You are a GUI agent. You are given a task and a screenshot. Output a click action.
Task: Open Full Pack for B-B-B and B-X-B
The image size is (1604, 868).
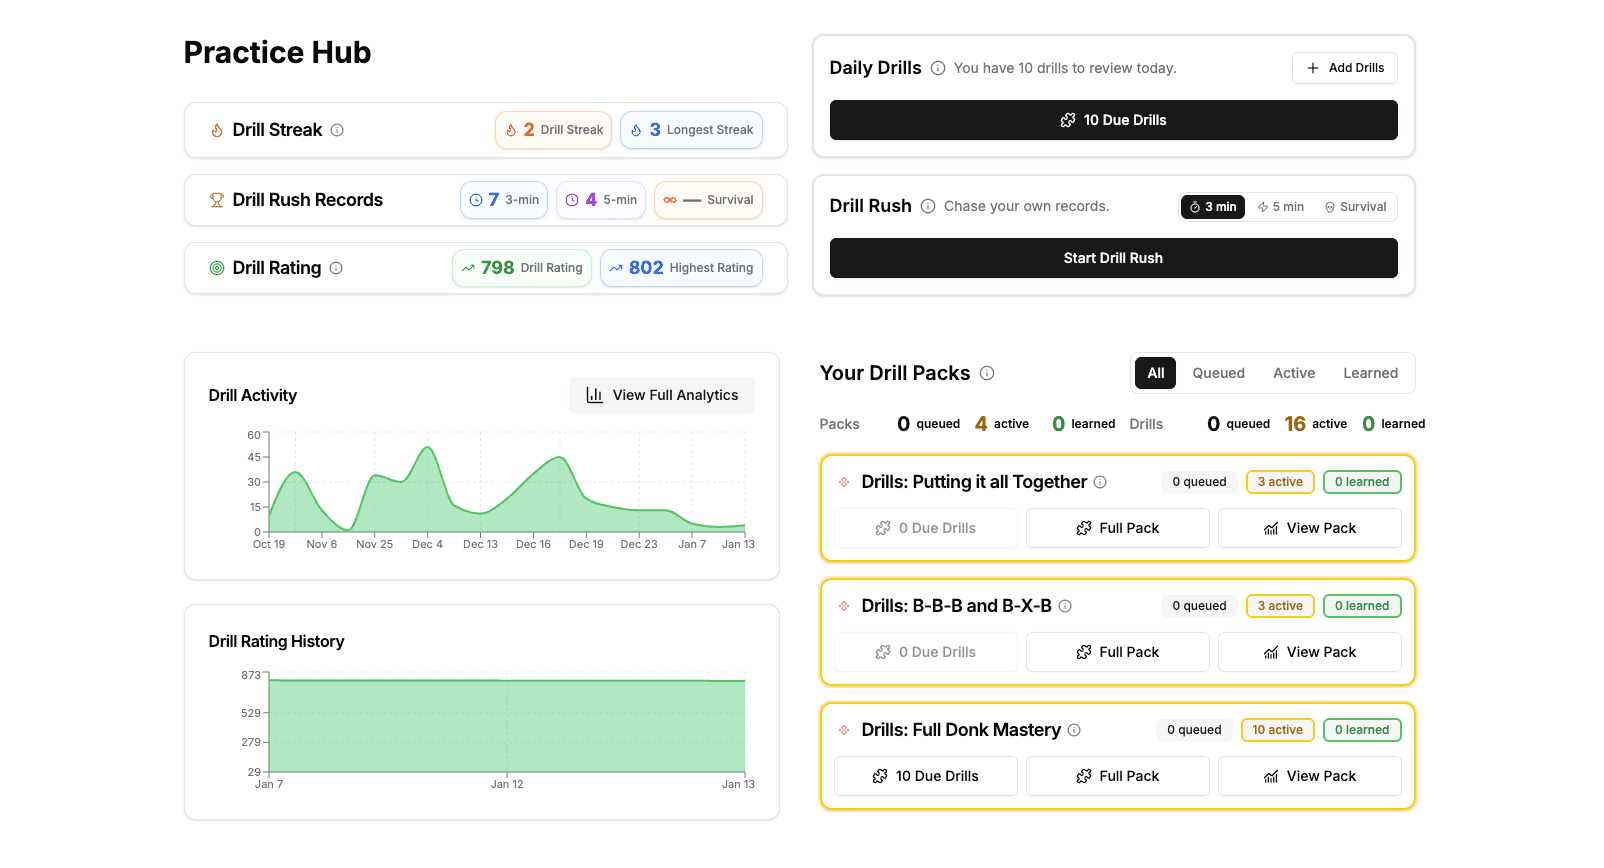point(1118,652)
